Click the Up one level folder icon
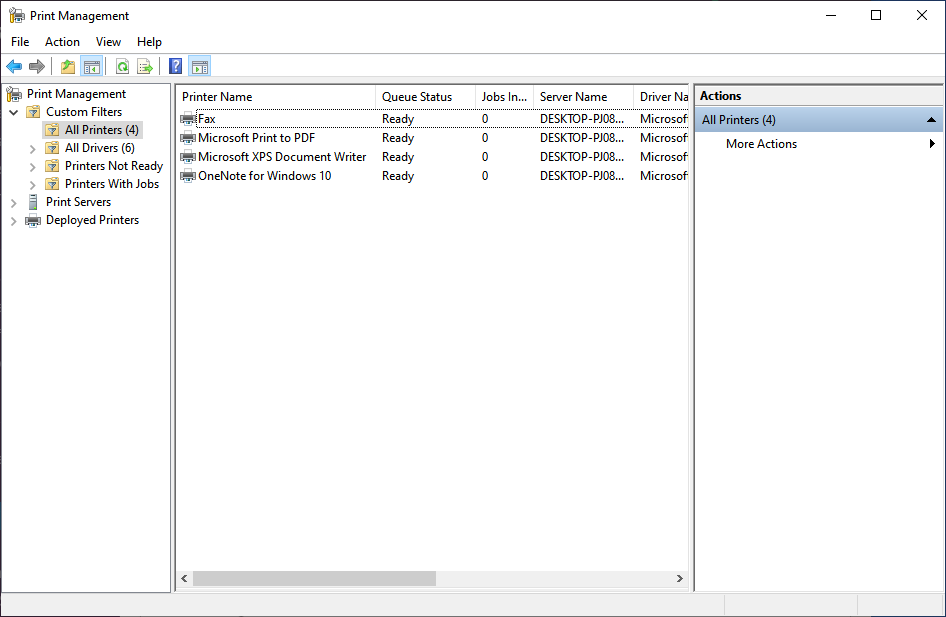The height and width of the screenshot is (617, 946). point(68,66)
